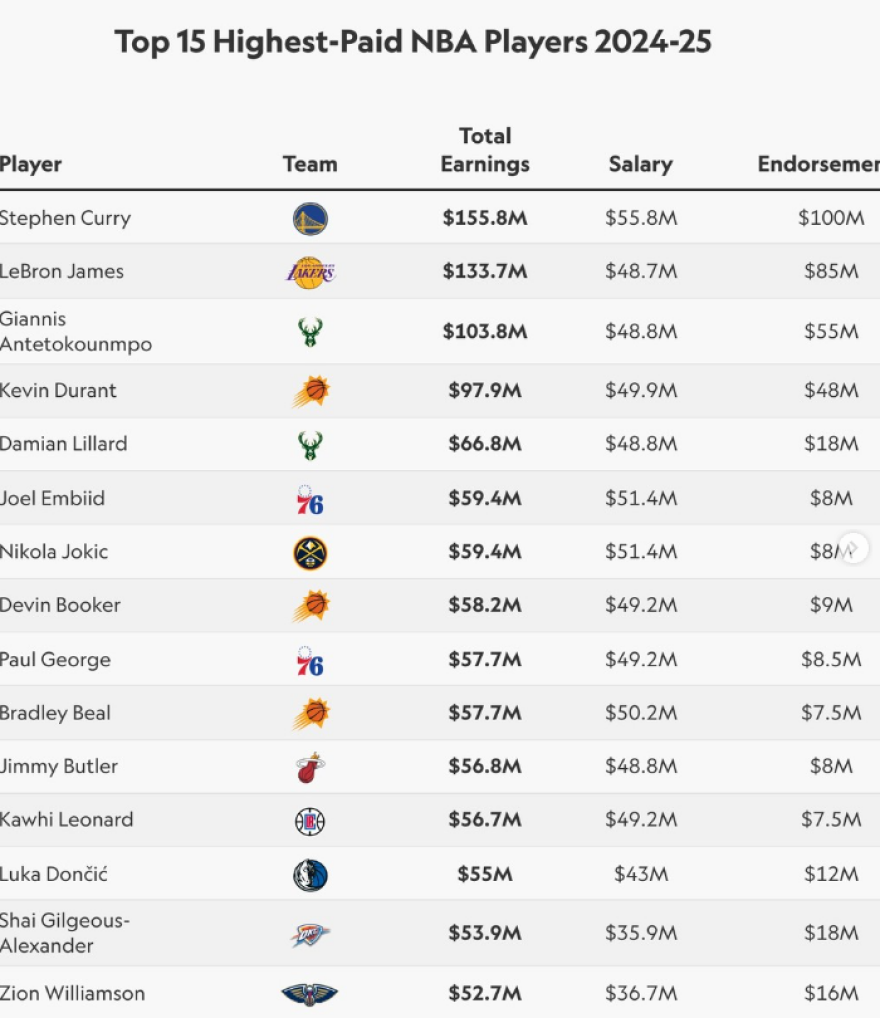The image size is (880, 1018).
Task: Click the Golden State Warriors logo
Action: point(310,218)
